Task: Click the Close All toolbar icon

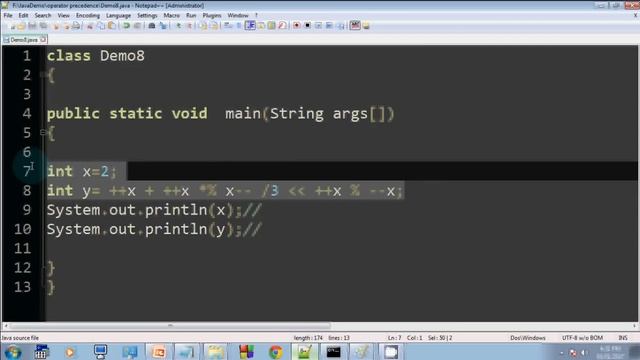Action: (66, 26)
